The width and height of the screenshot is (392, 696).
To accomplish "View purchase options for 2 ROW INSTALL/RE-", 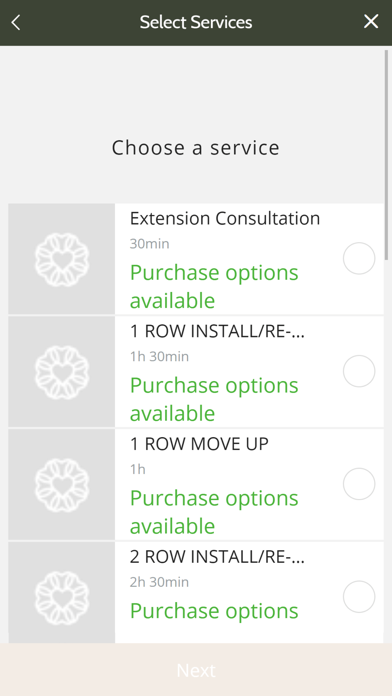I will click(x=214, y=611).
